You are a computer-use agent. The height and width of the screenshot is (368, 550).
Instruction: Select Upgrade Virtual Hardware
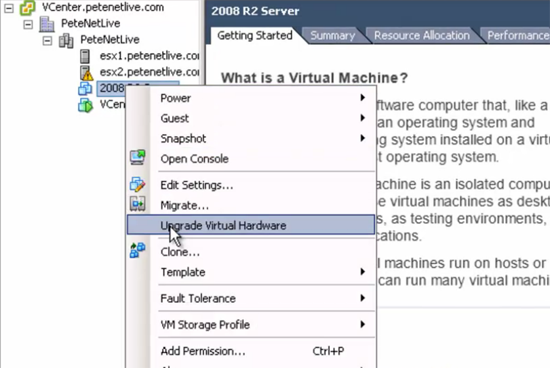[251, 225]
